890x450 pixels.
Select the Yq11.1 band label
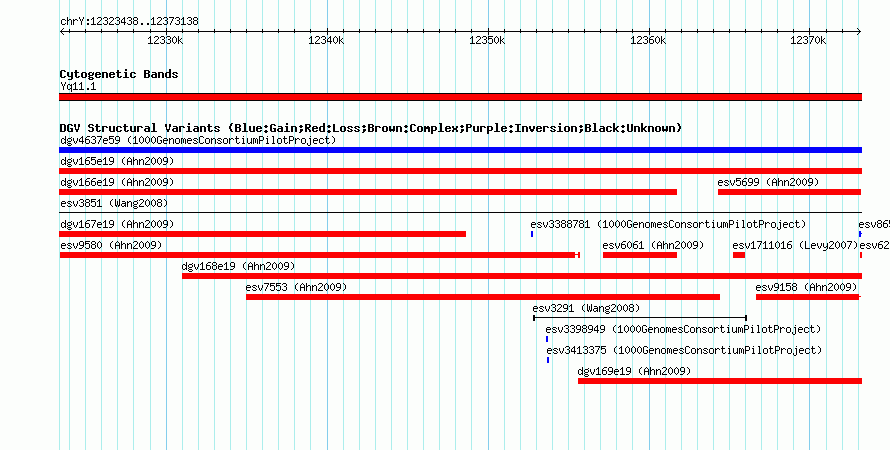click(78, 86)
